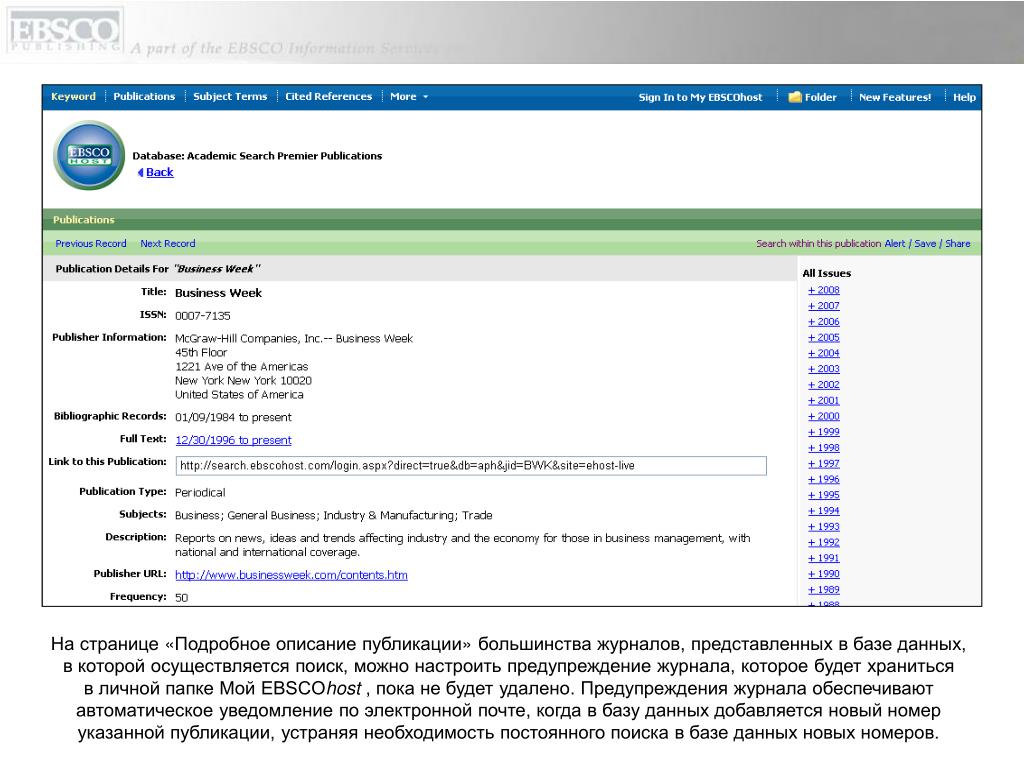The height and width of the screenshot is (768, 1024).
Task: Click the Publications section header
Action: point(84,220)
